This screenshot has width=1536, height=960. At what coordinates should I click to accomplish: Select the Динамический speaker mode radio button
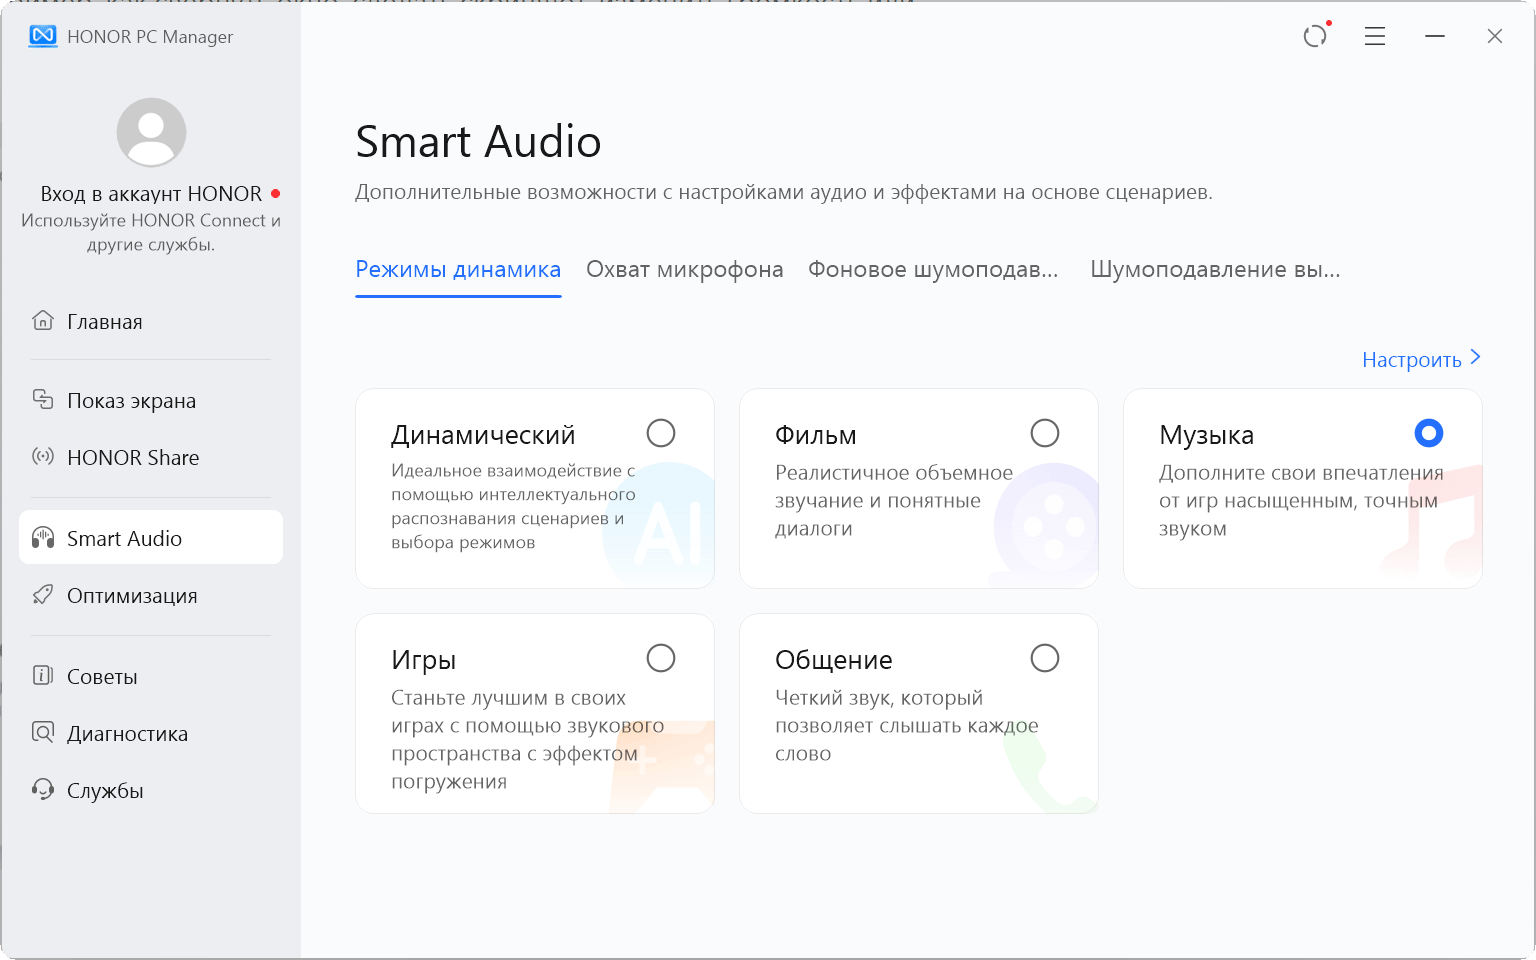coord(661,433)
